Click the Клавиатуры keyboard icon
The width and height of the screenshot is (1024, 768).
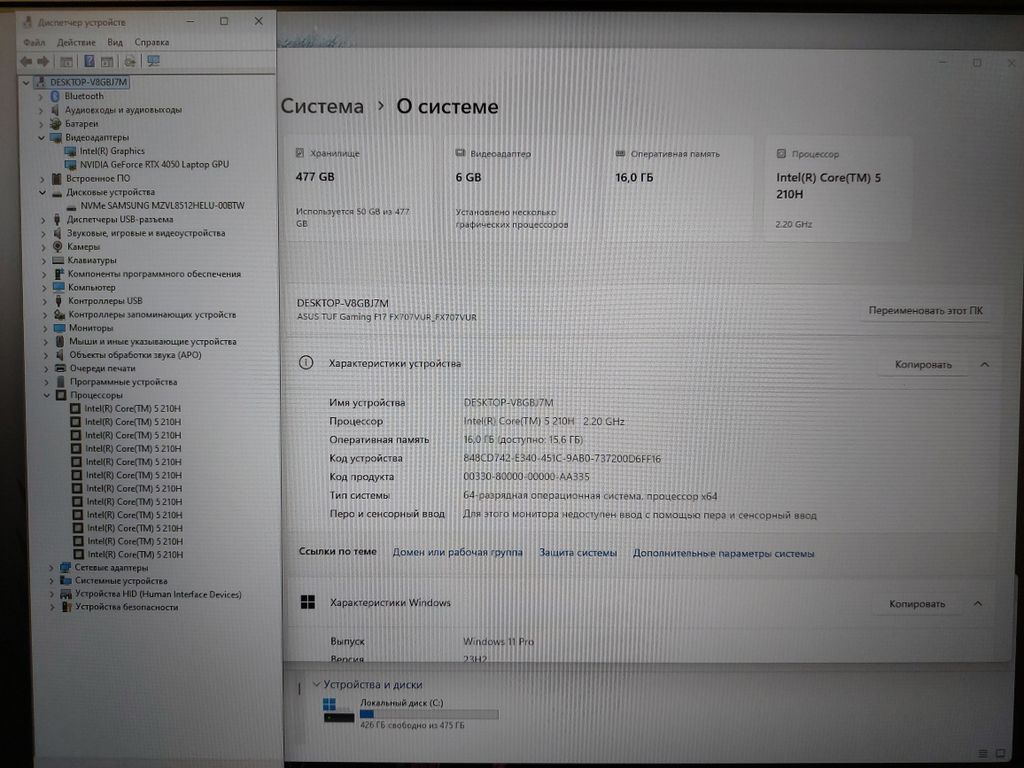click(x=58, y=260)
